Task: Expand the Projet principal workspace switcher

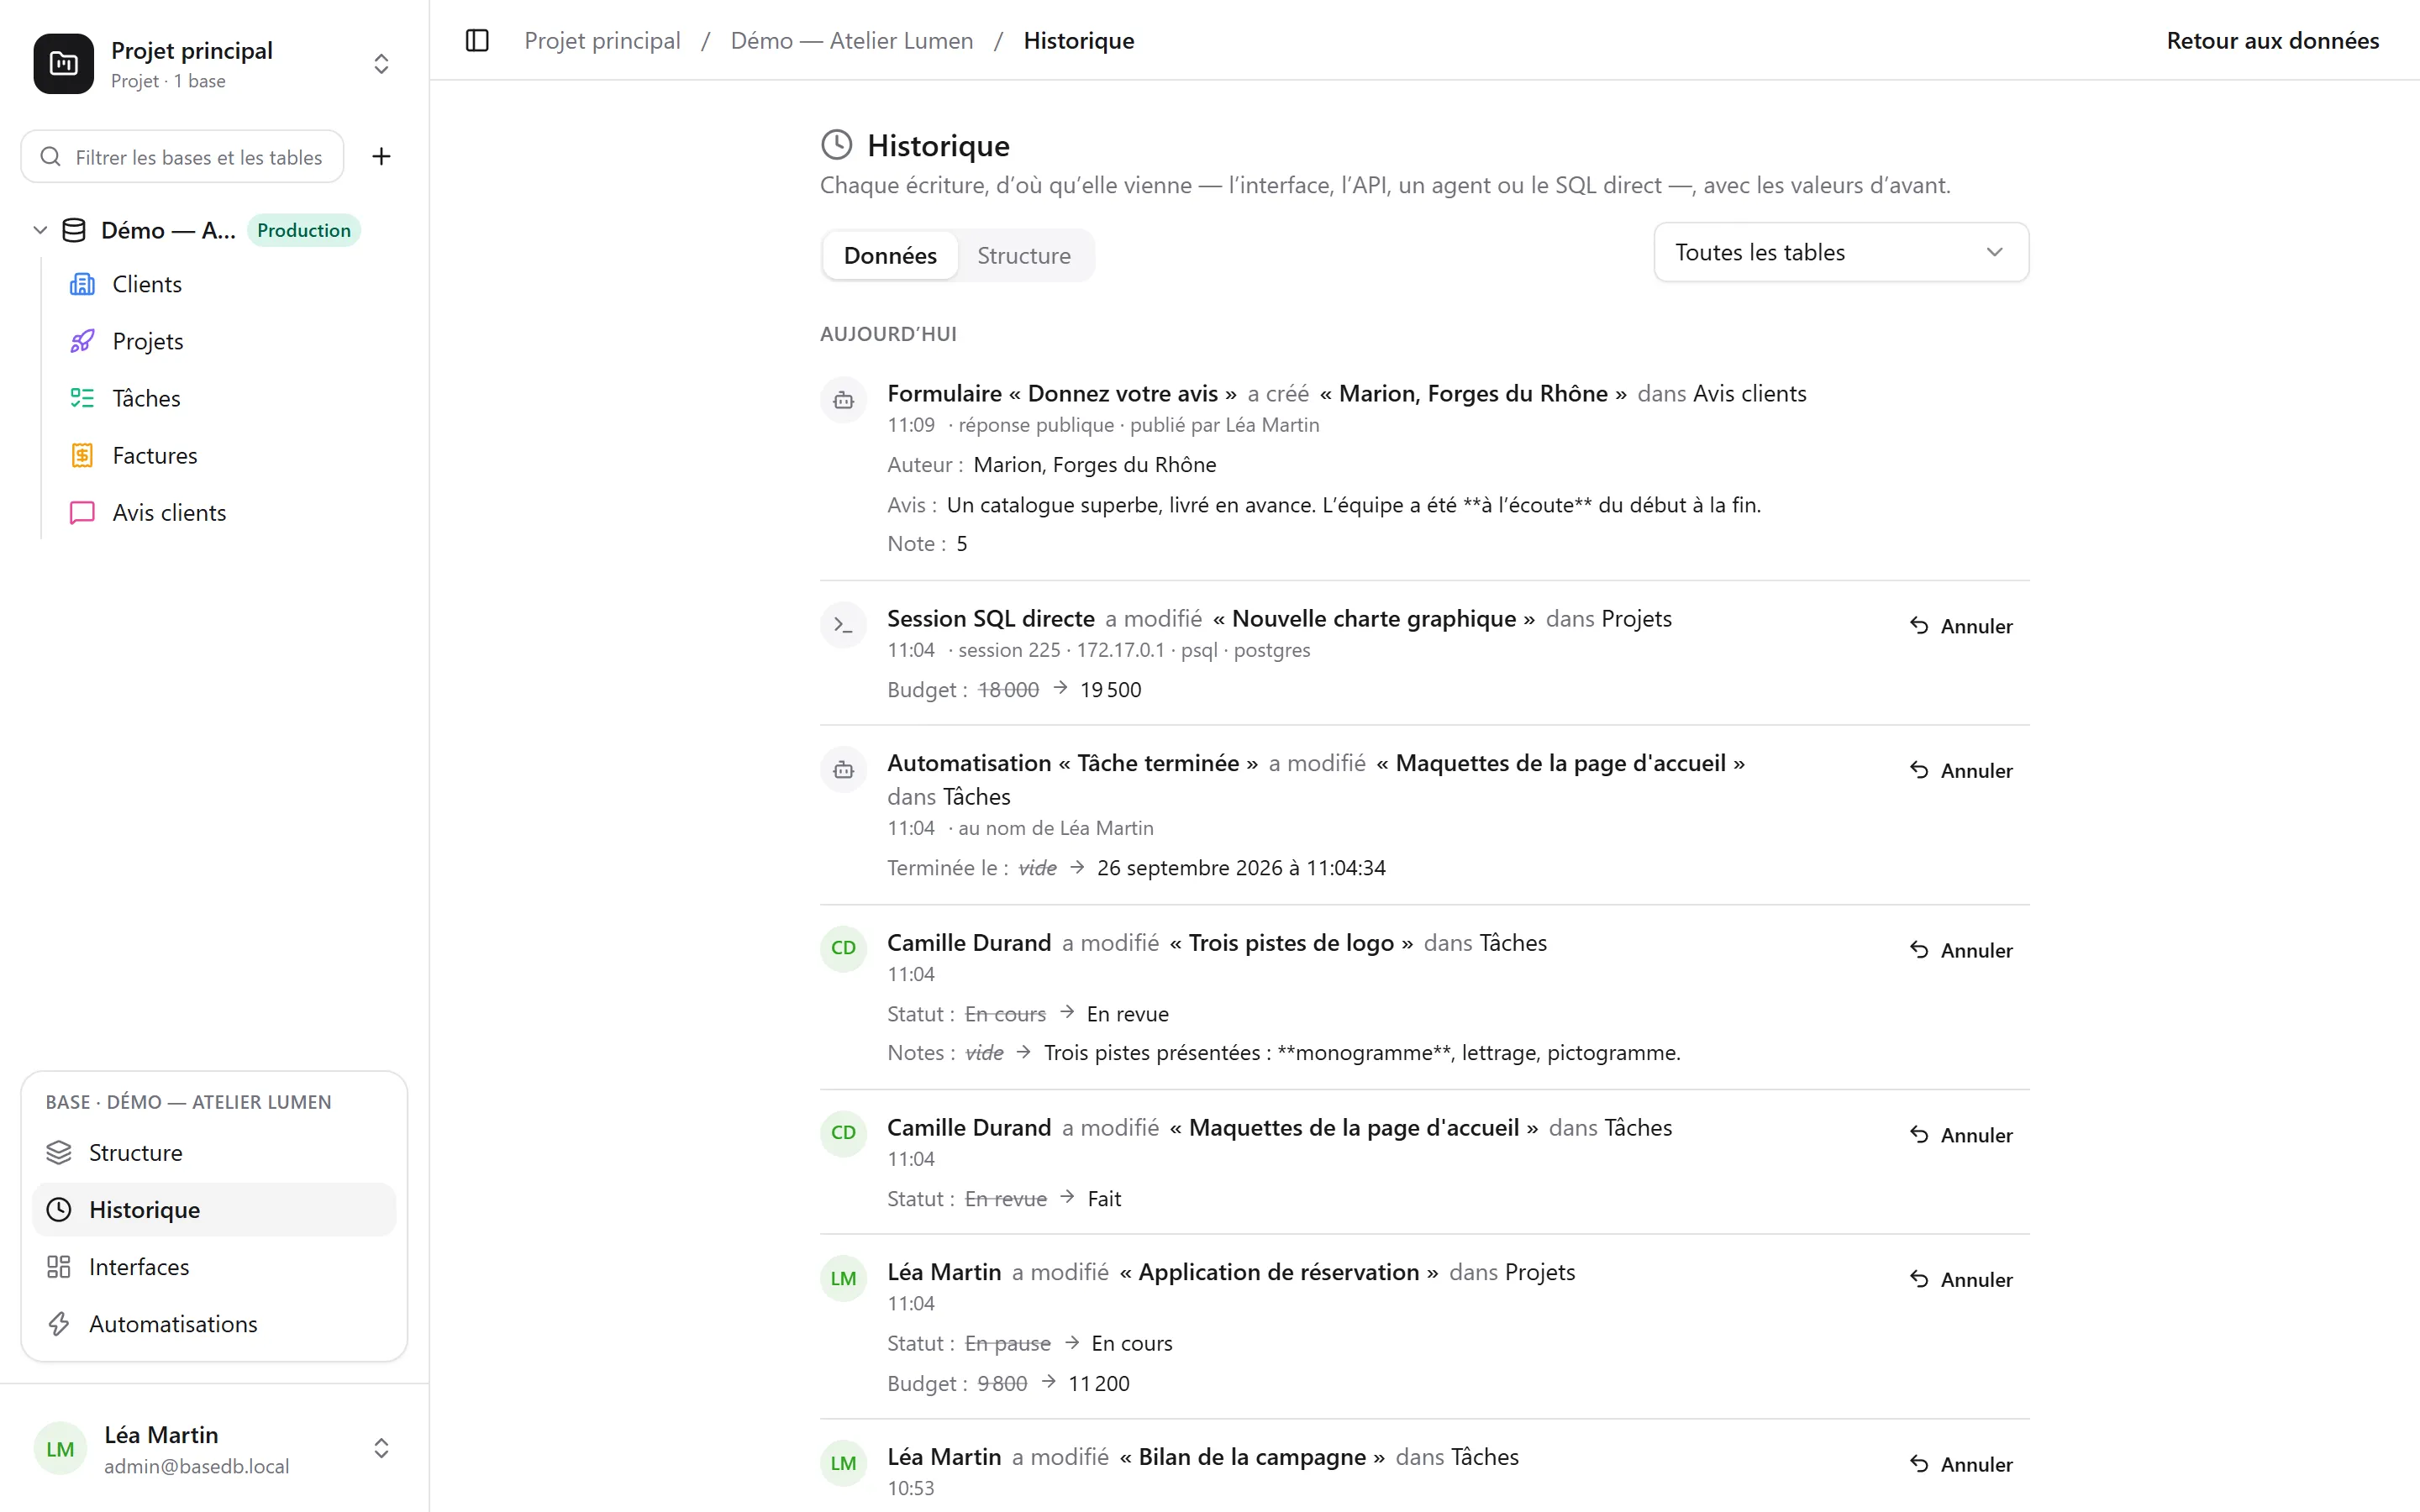Action: pyautogui.click(x=381, y=64)
